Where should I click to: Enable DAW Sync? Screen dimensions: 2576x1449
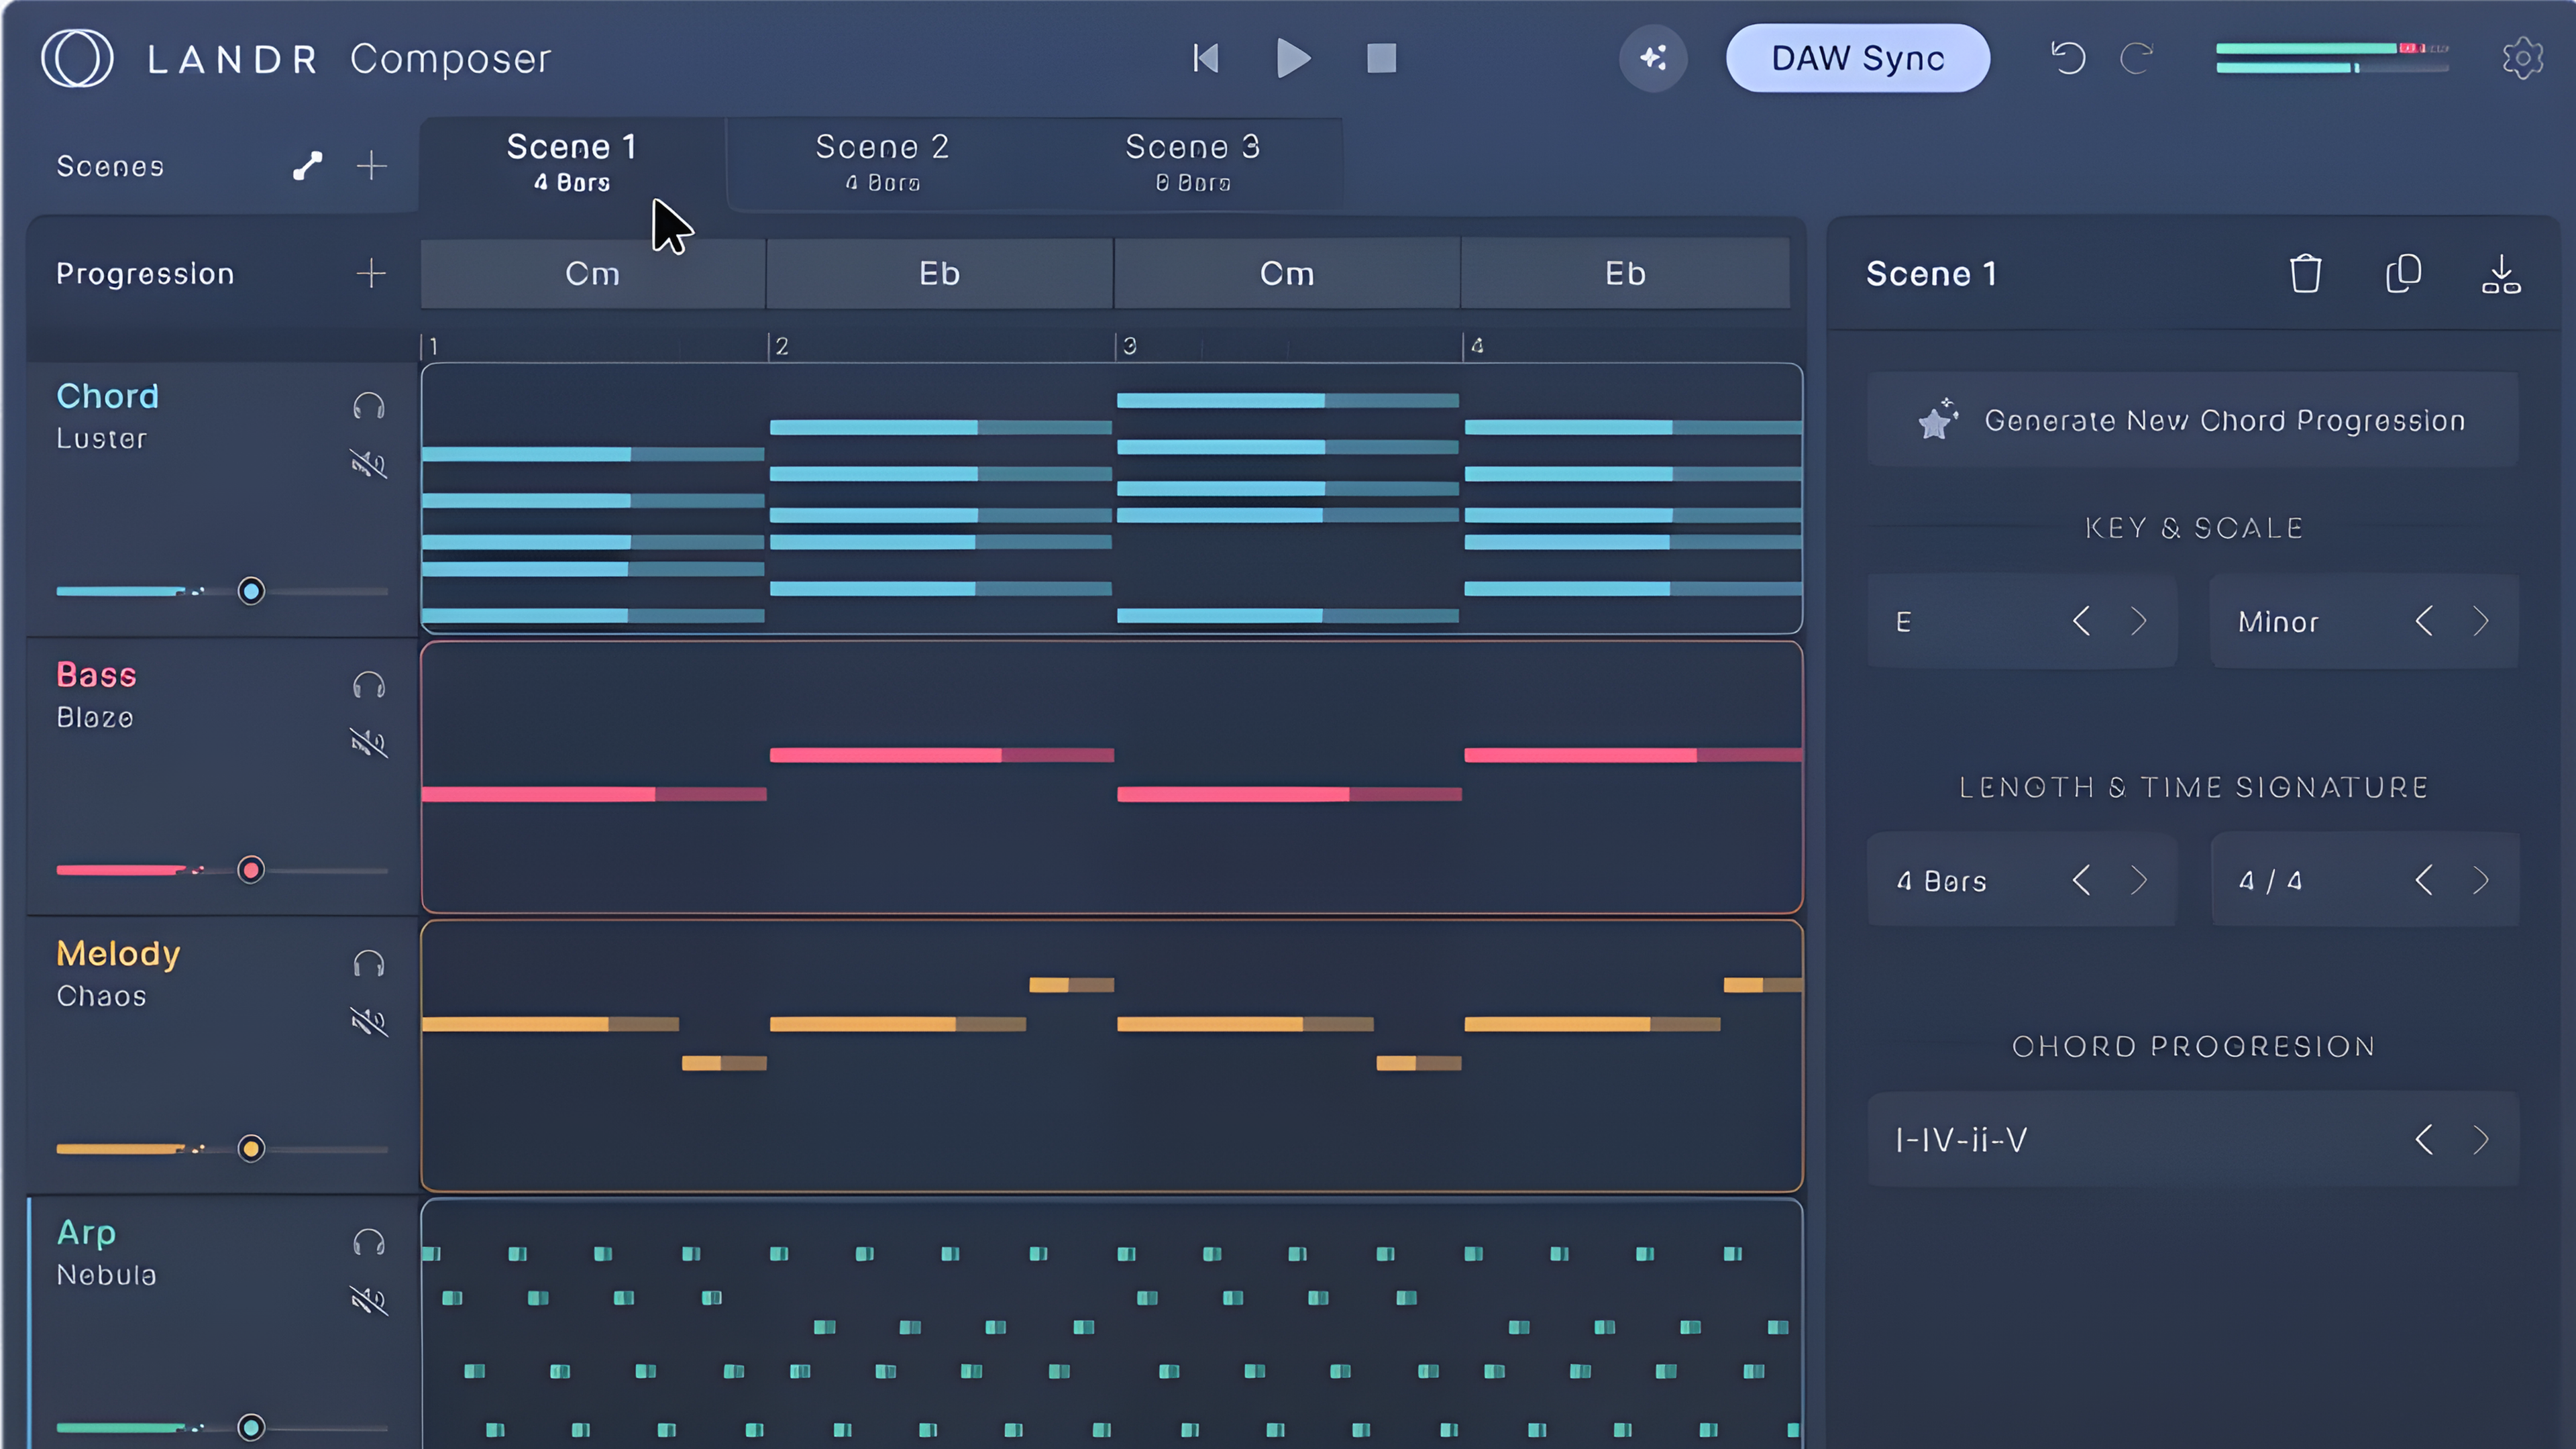pyautogui.click(x=1857, y=58)
